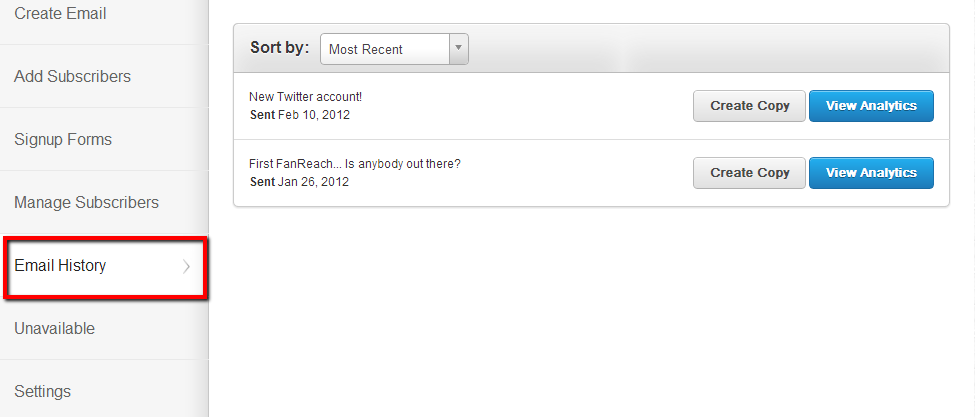975x417 pixels.
Task: Open the Signup Forms section
Action: pyautogui.click(x=63, y=140)
